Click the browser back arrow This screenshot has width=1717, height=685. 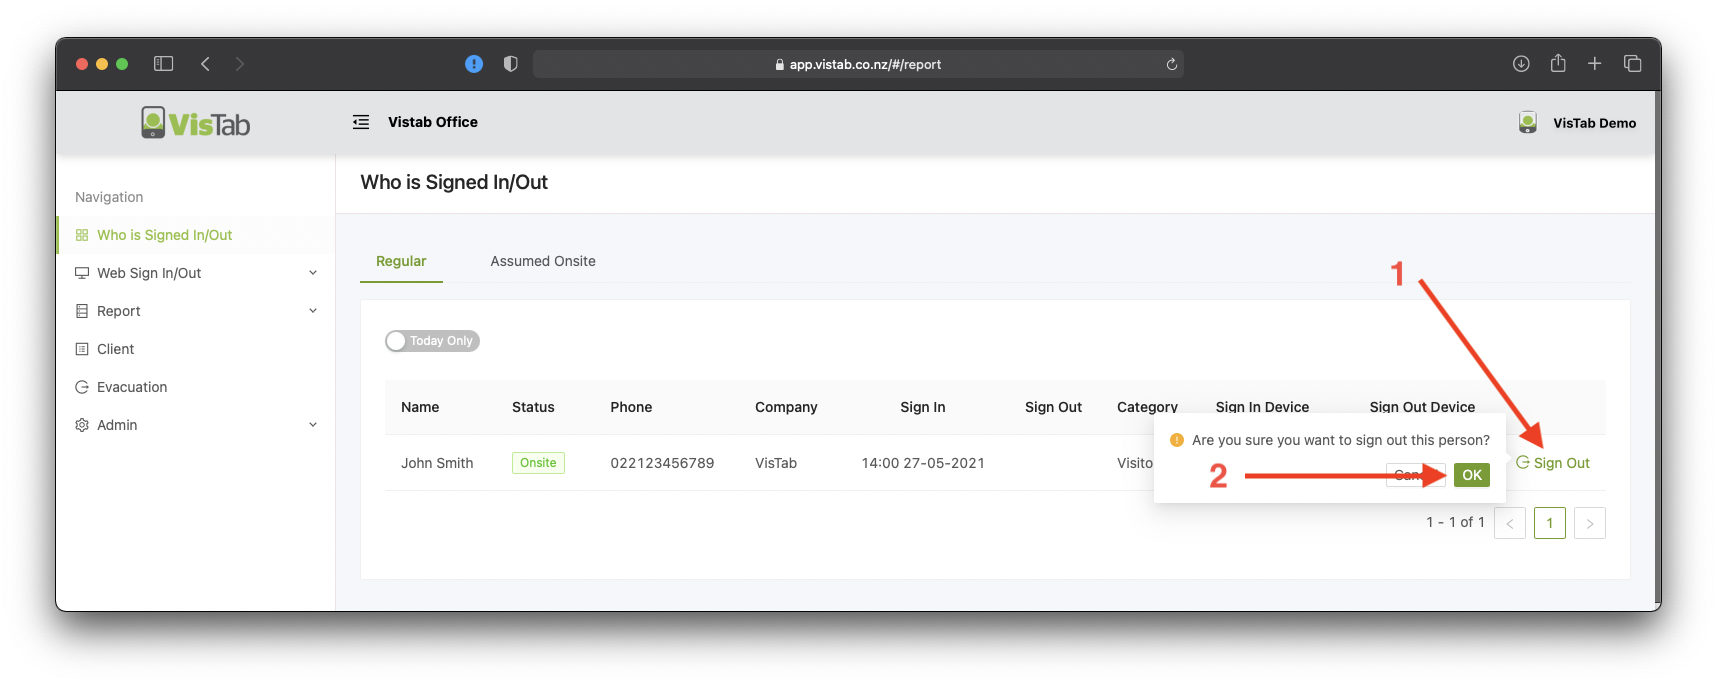(206, 64)
